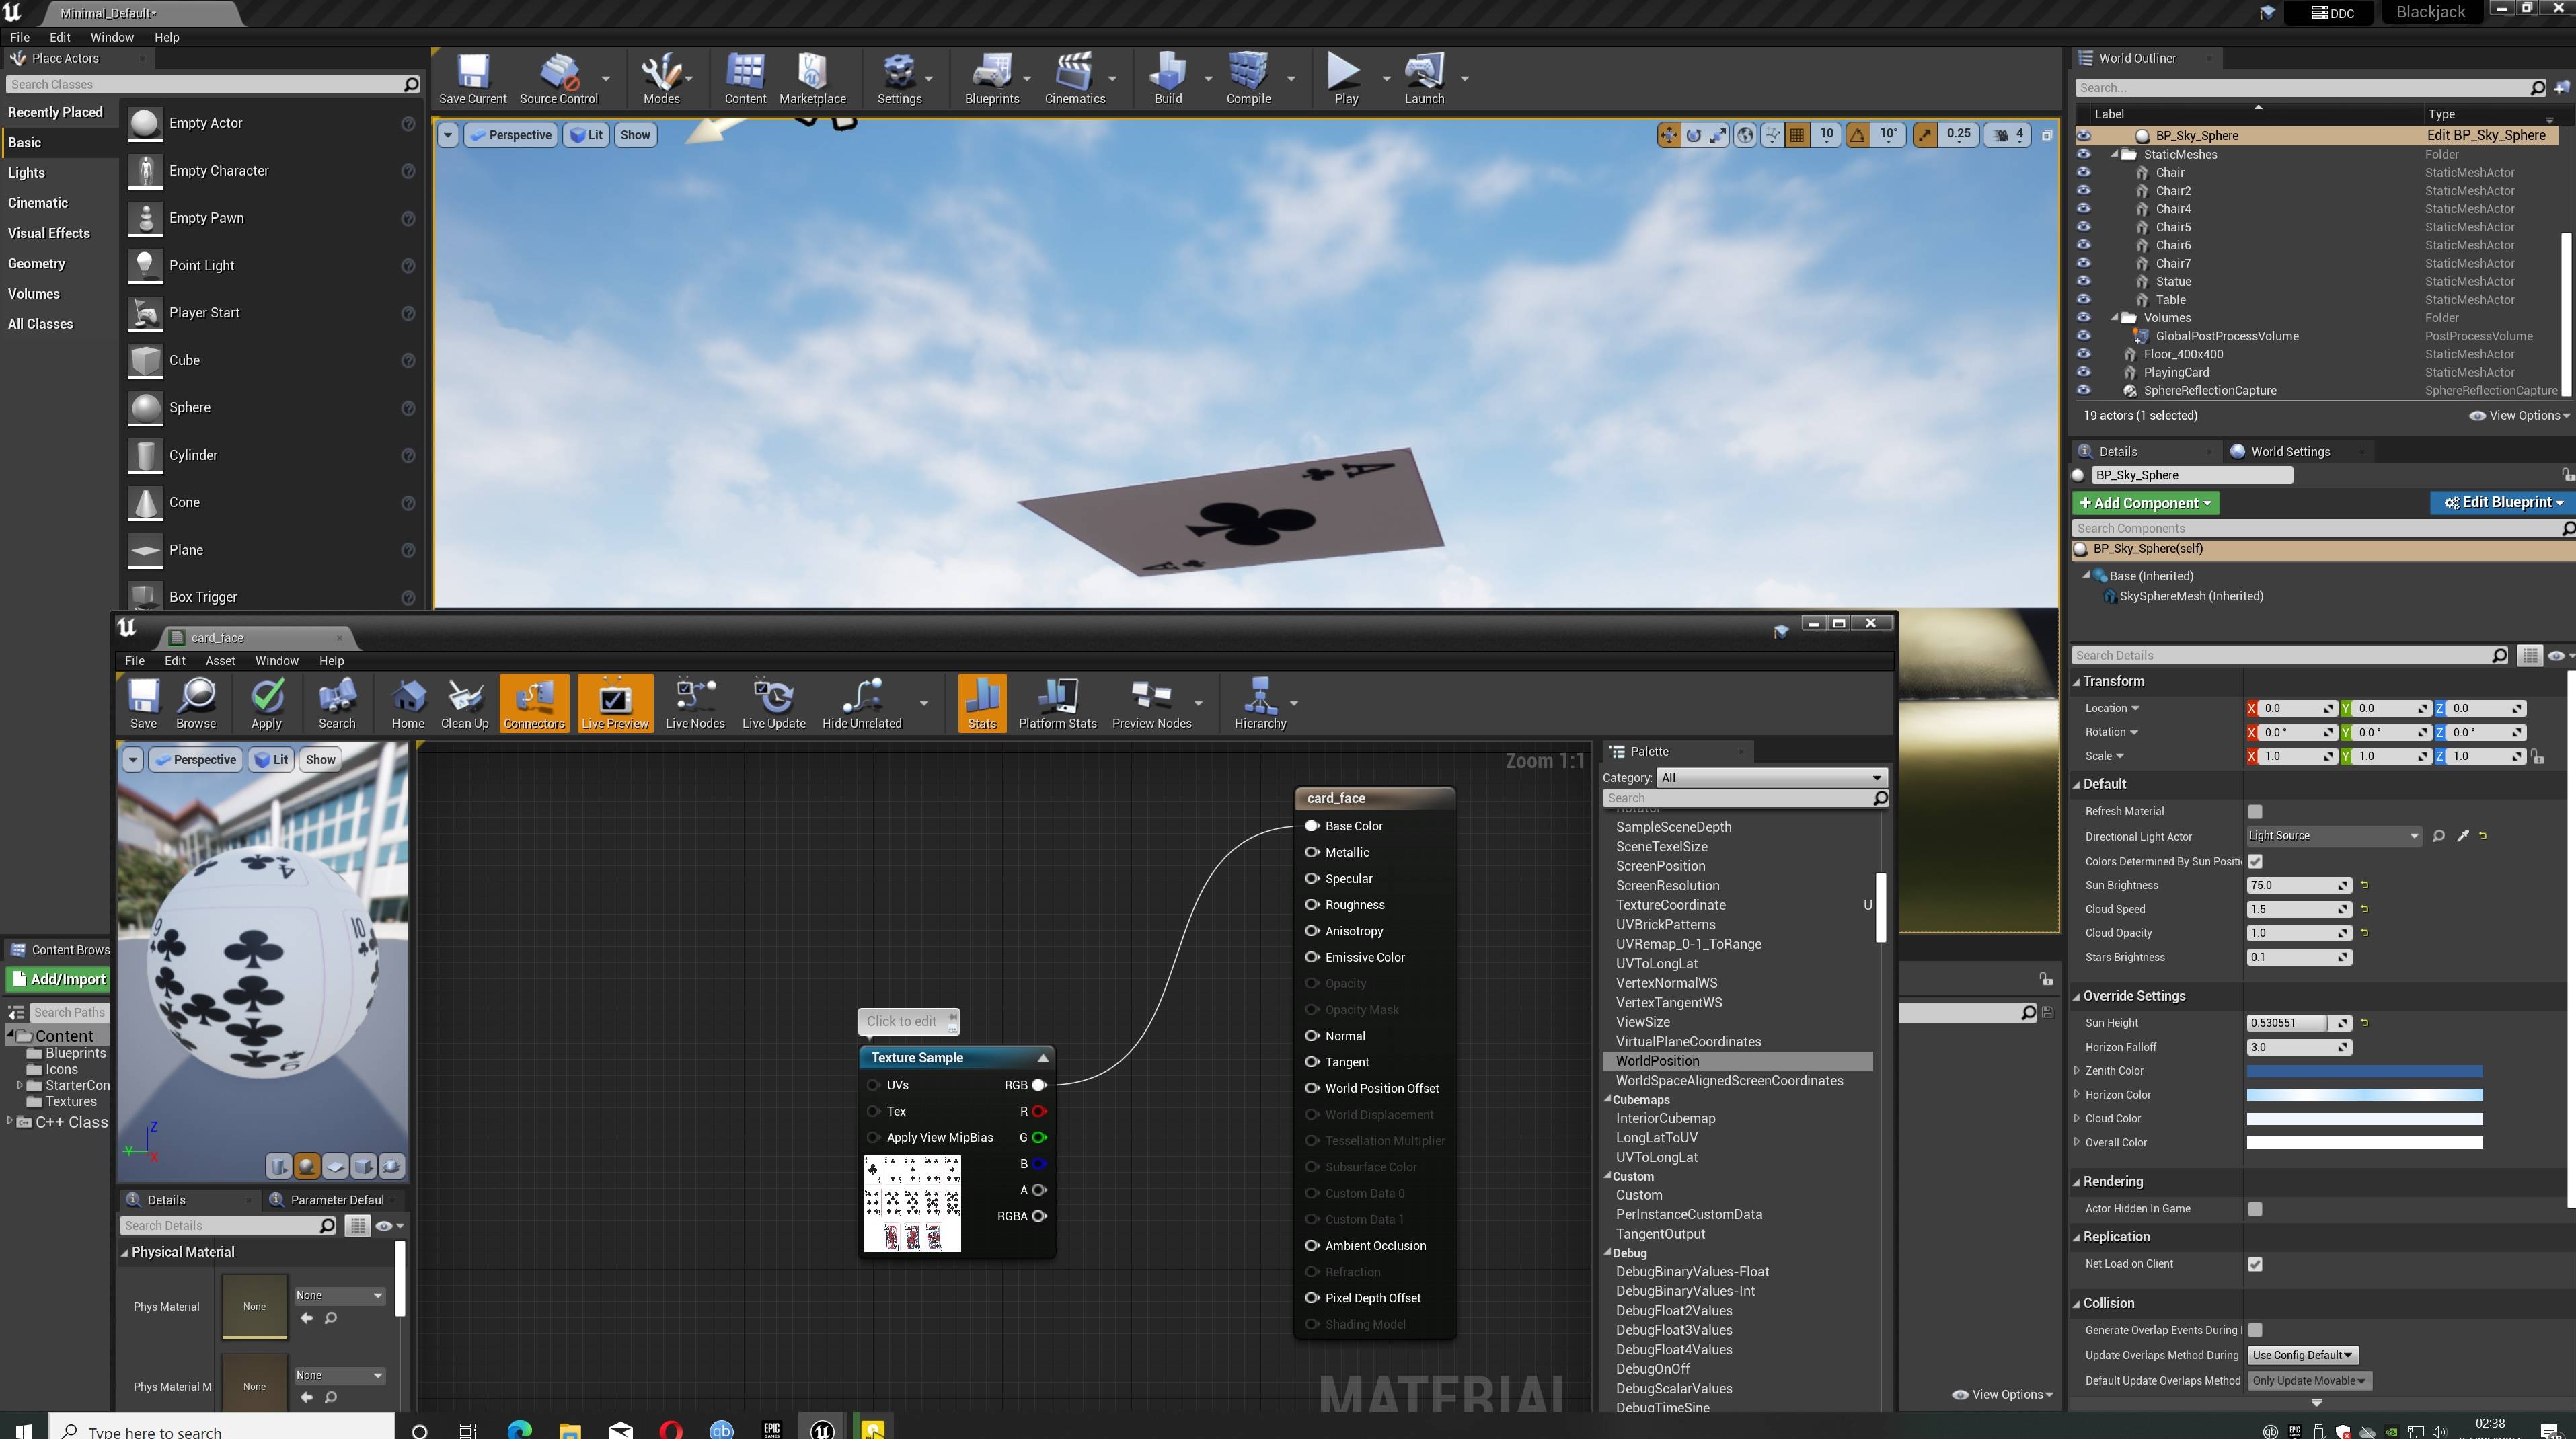Click Zenith Color swatch
Image resolution: width=2576 pixels, height=1439 pixels.
2364,1071
